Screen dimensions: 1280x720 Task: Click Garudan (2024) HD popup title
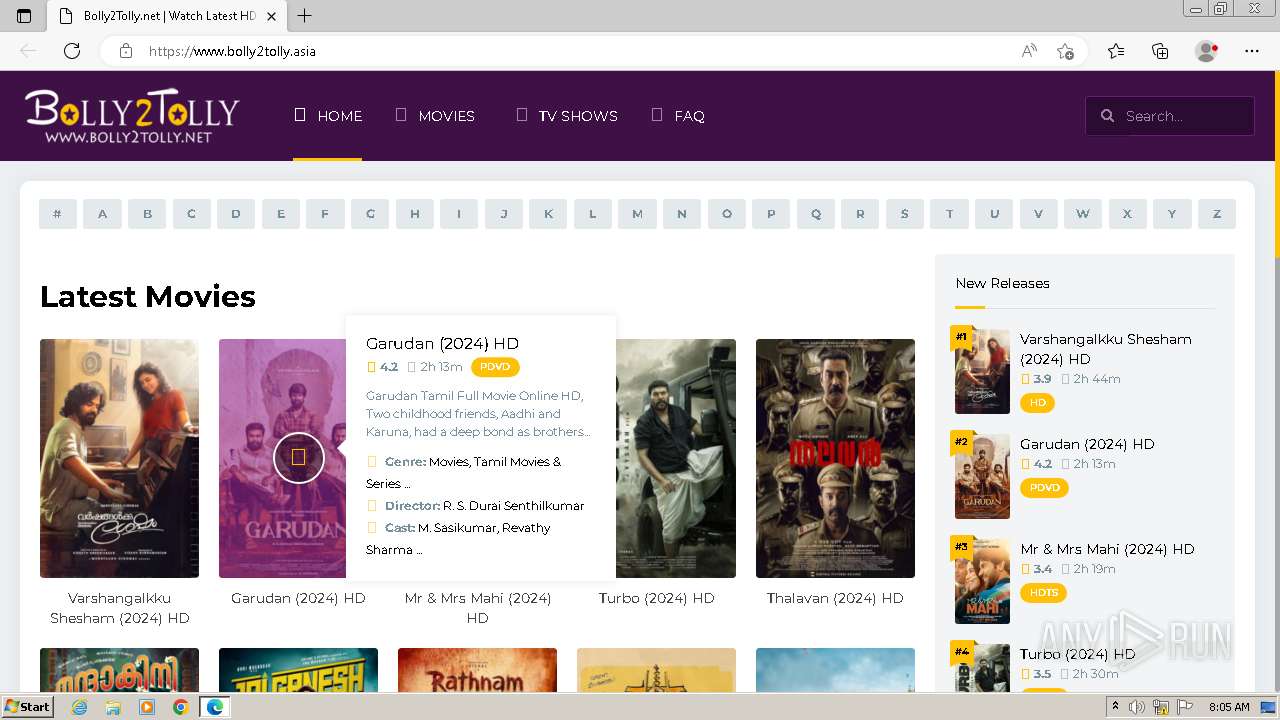click(x=442, y=343)
